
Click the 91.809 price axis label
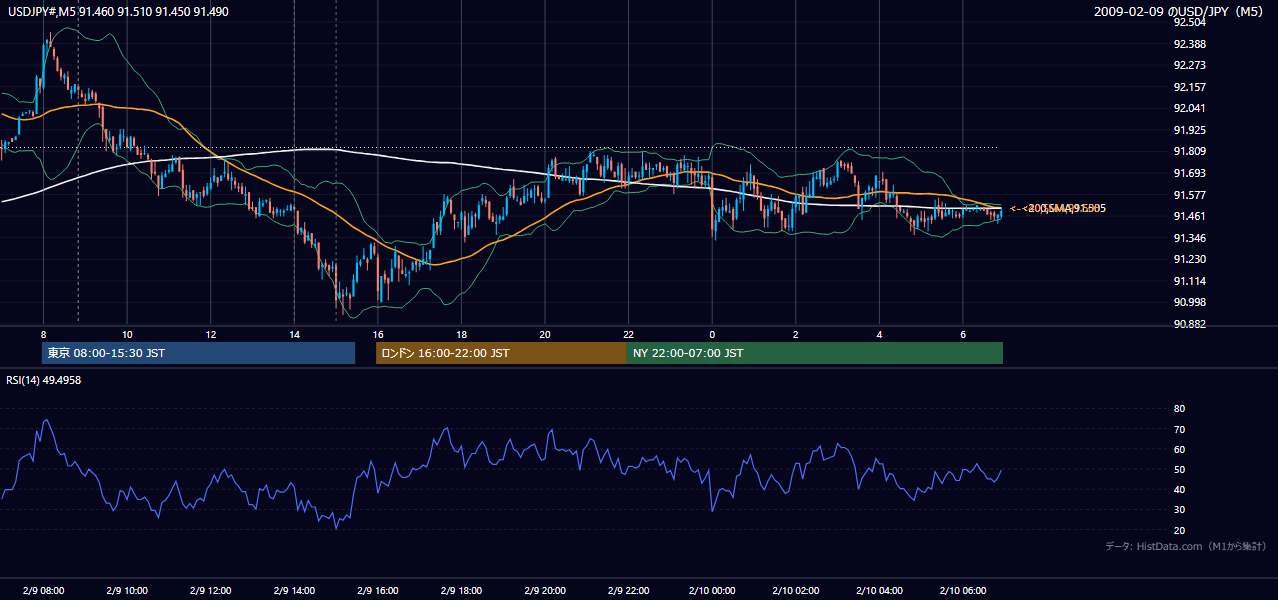1189,151
